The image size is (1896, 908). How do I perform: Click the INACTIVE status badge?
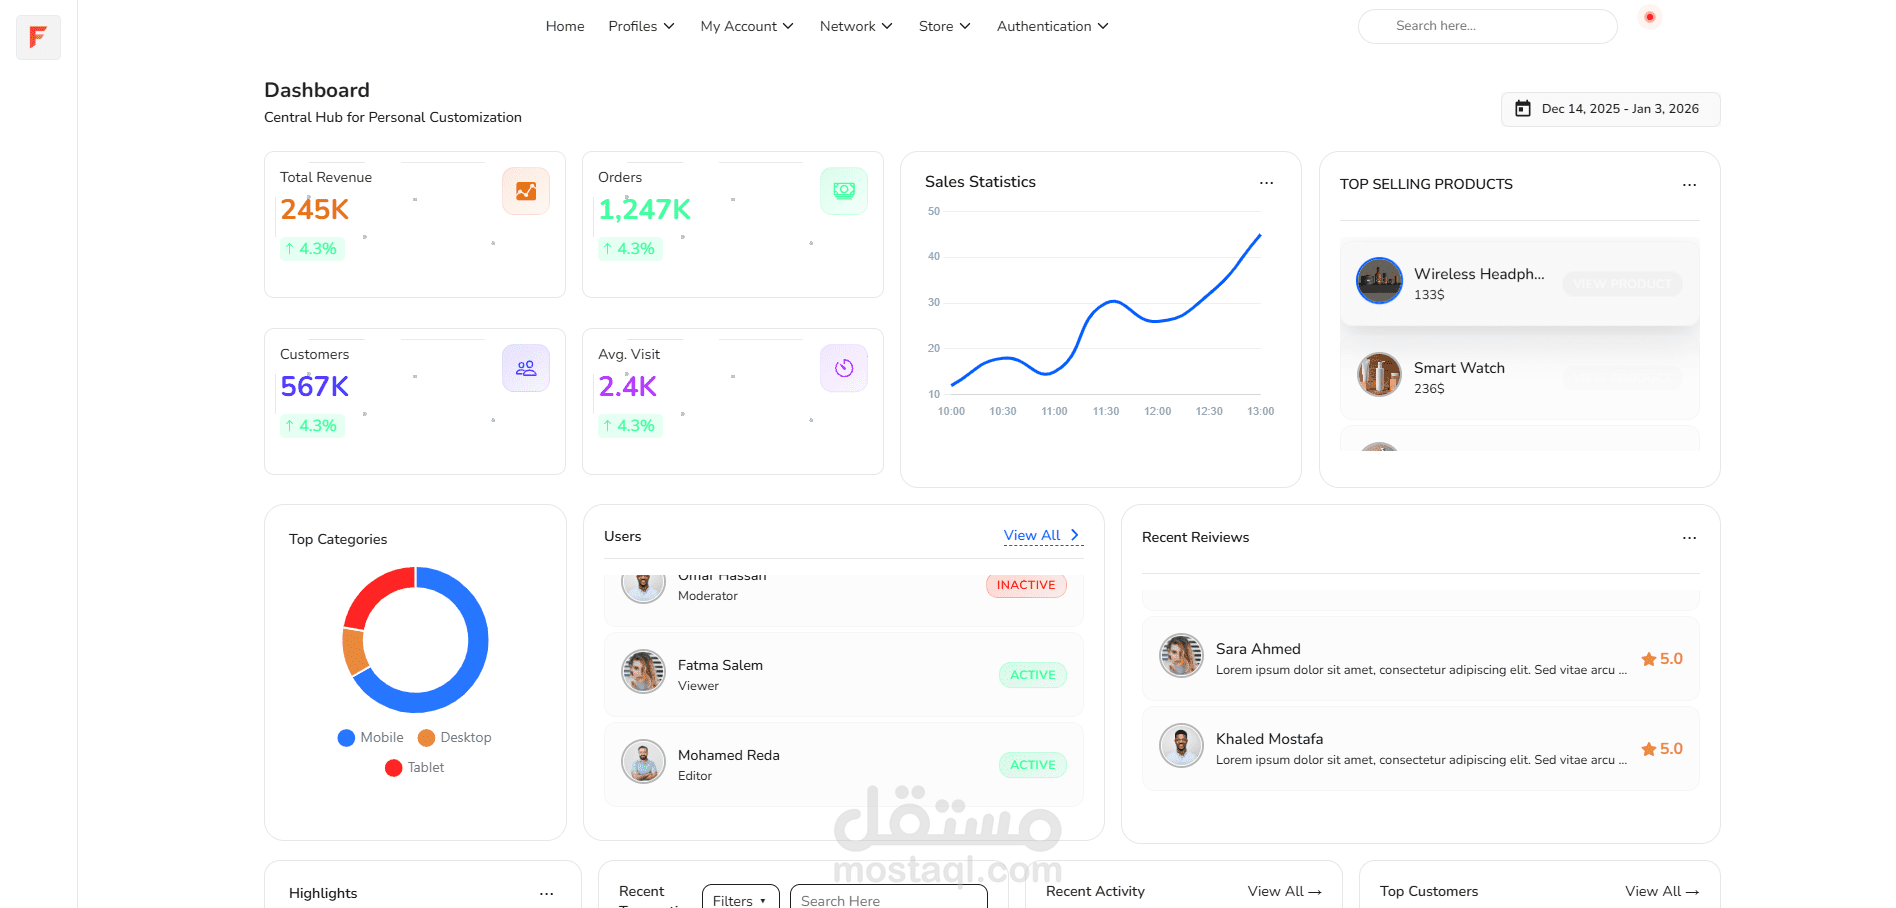click(x=1026, y=585)
